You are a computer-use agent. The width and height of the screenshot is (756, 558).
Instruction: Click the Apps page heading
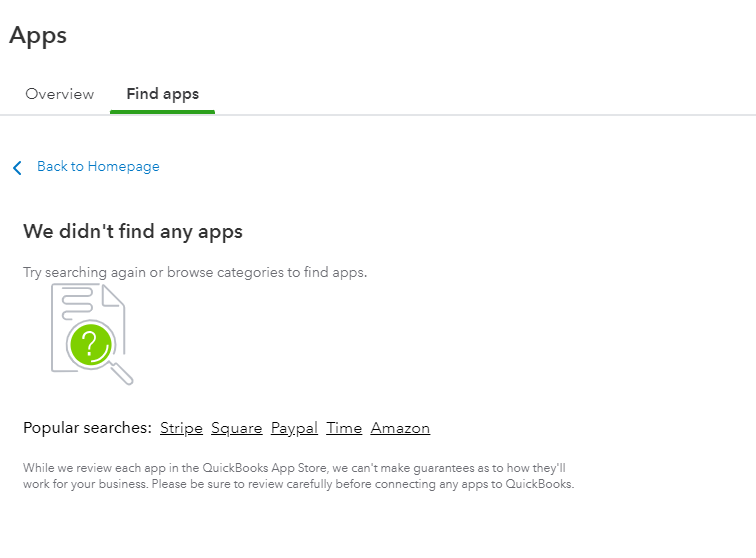point(38,36)
